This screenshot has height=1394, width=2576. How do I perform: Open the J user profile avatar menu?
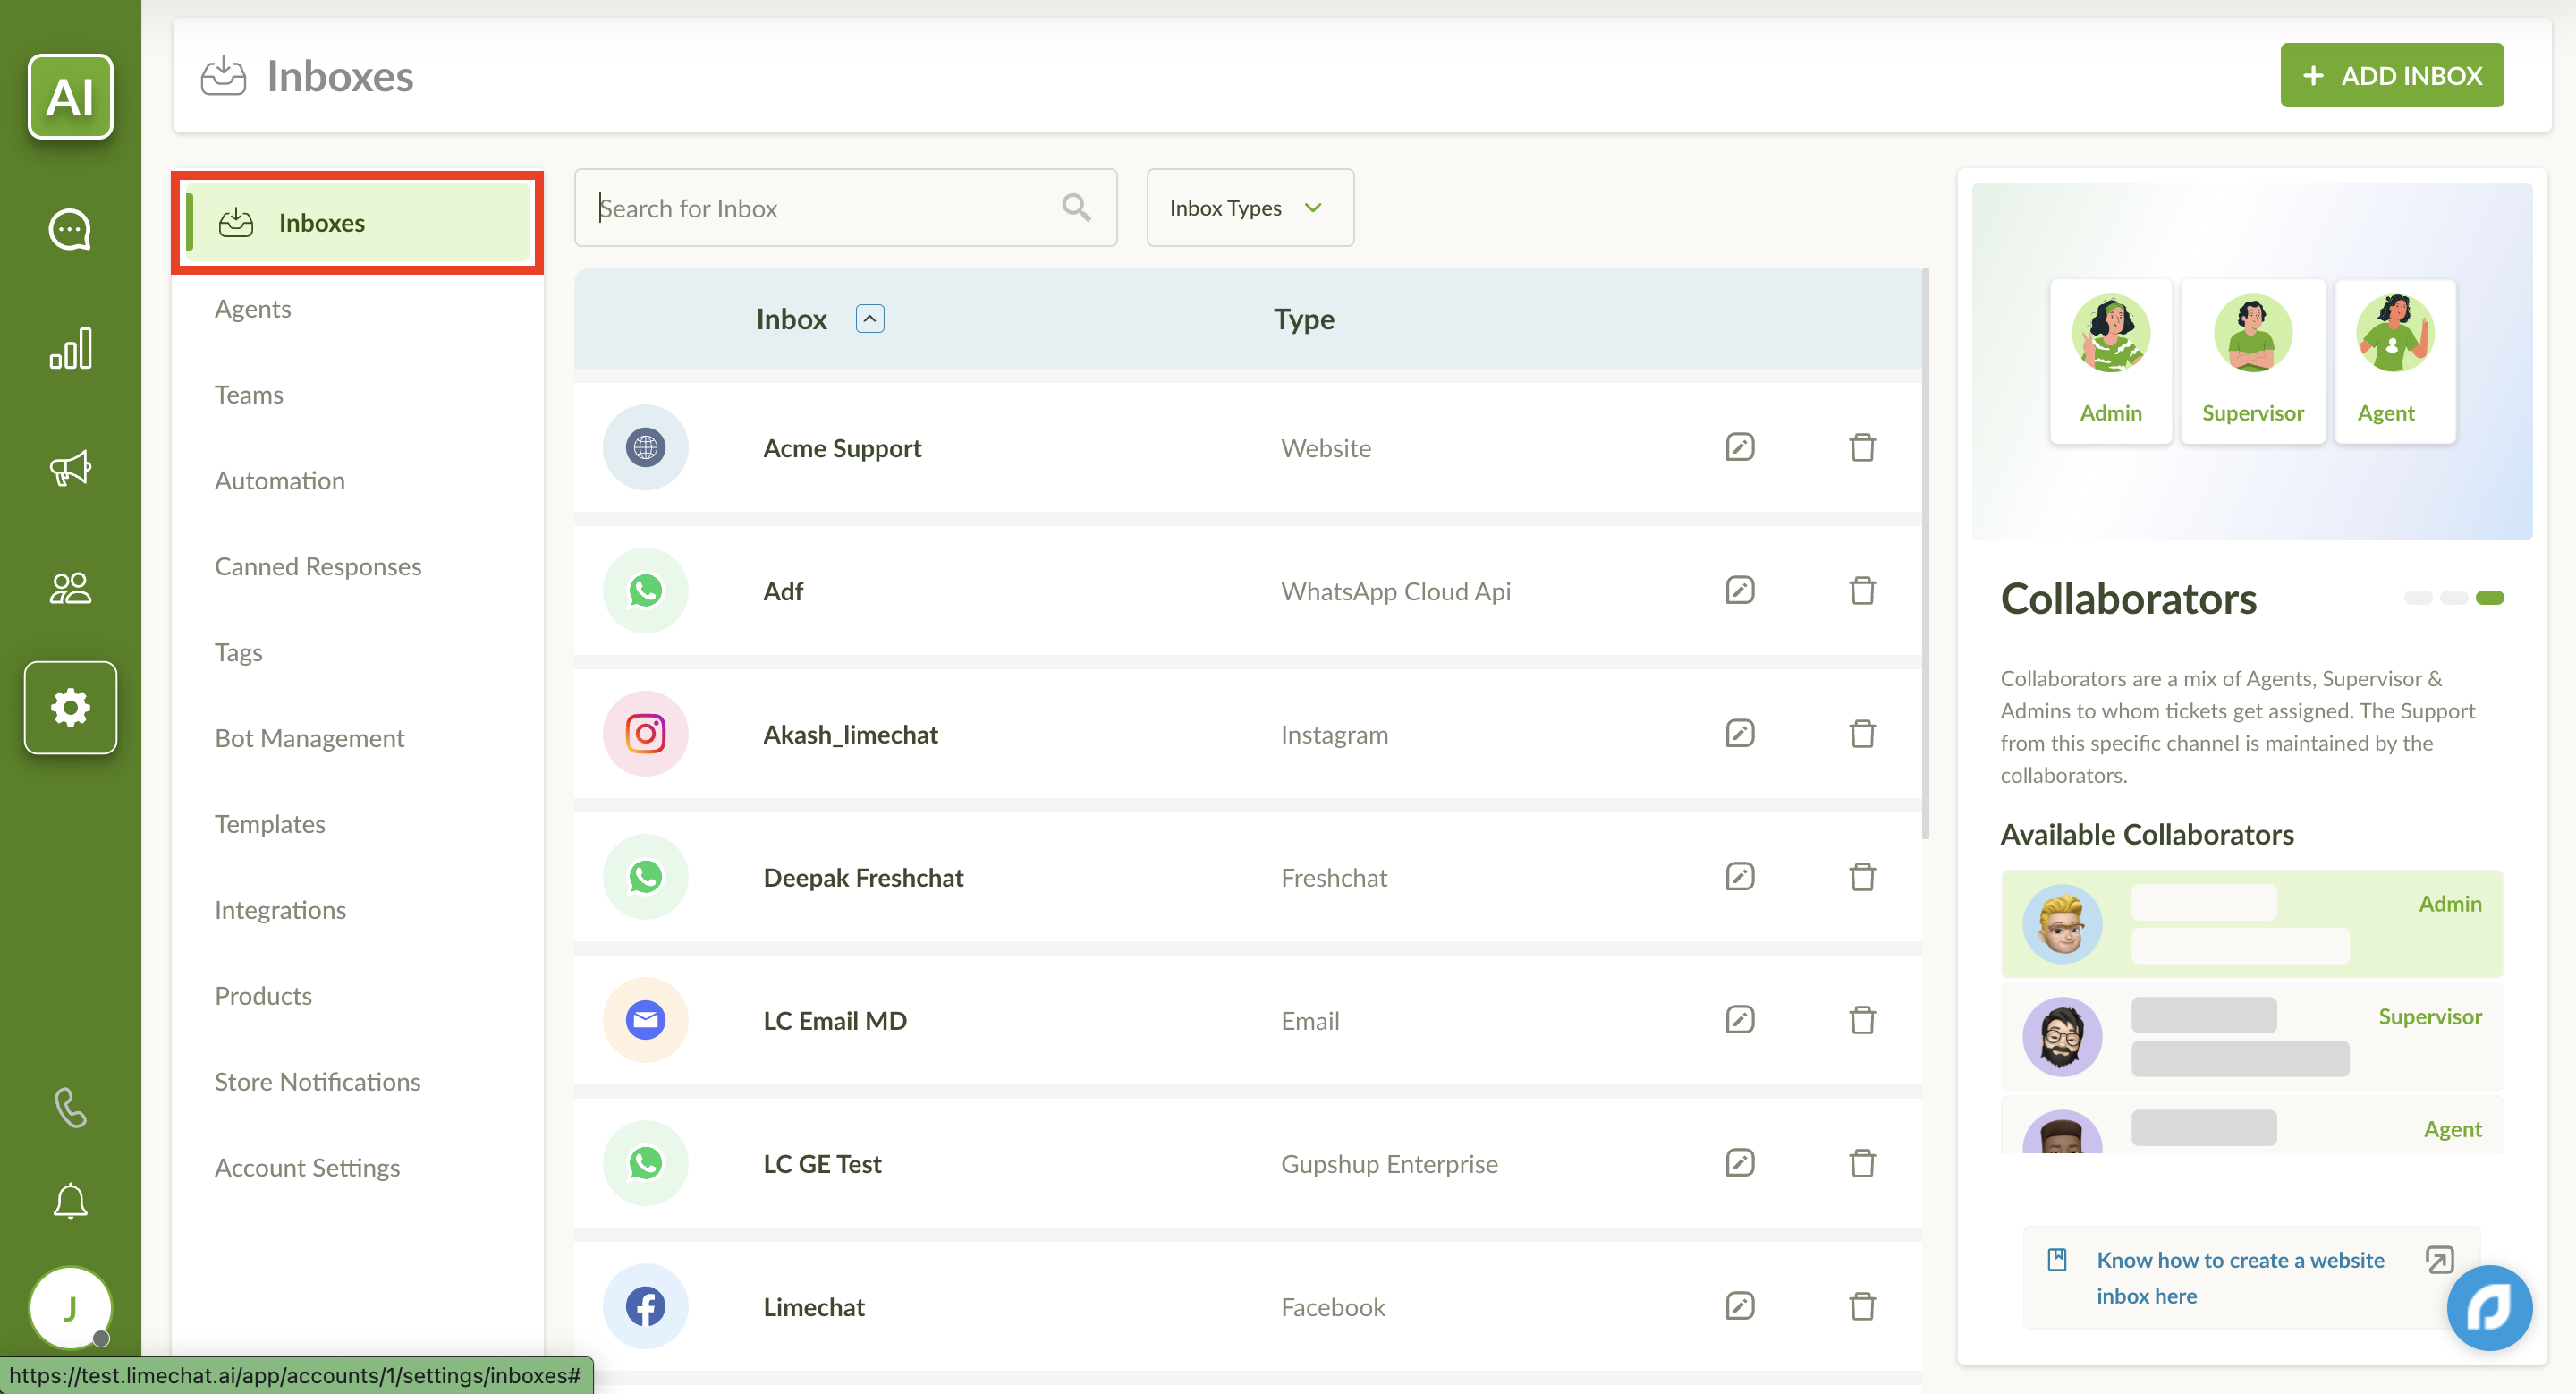(70, 1307)
